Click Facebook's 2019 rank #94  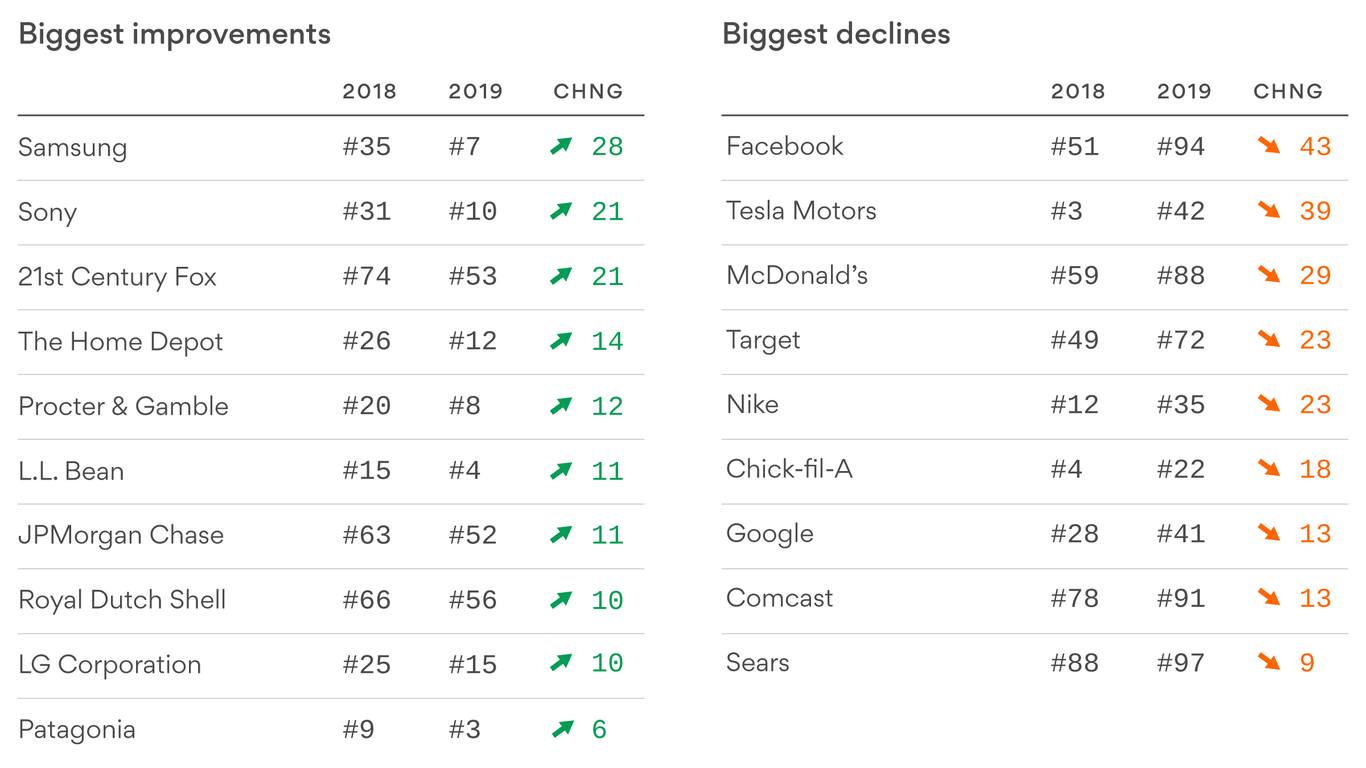click(1181, 147)
